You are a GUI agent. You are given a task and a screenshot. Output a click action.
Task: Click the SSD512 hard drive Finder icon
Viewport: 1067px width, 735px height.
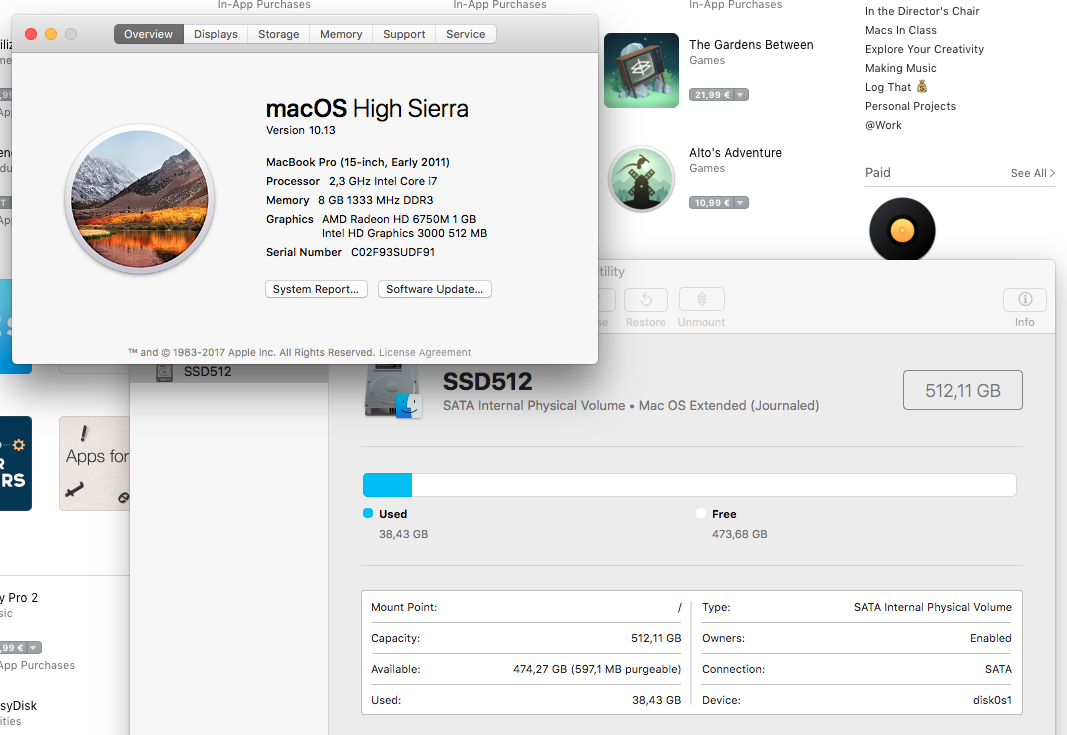(x=393, y=391)
